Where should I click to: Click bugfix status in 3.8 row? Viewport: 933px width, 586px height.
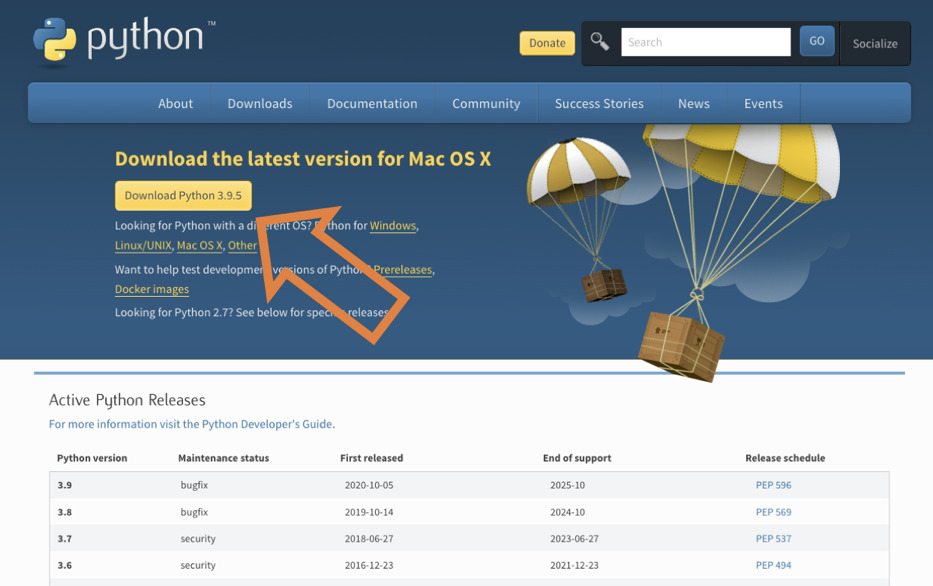[194, 512]
